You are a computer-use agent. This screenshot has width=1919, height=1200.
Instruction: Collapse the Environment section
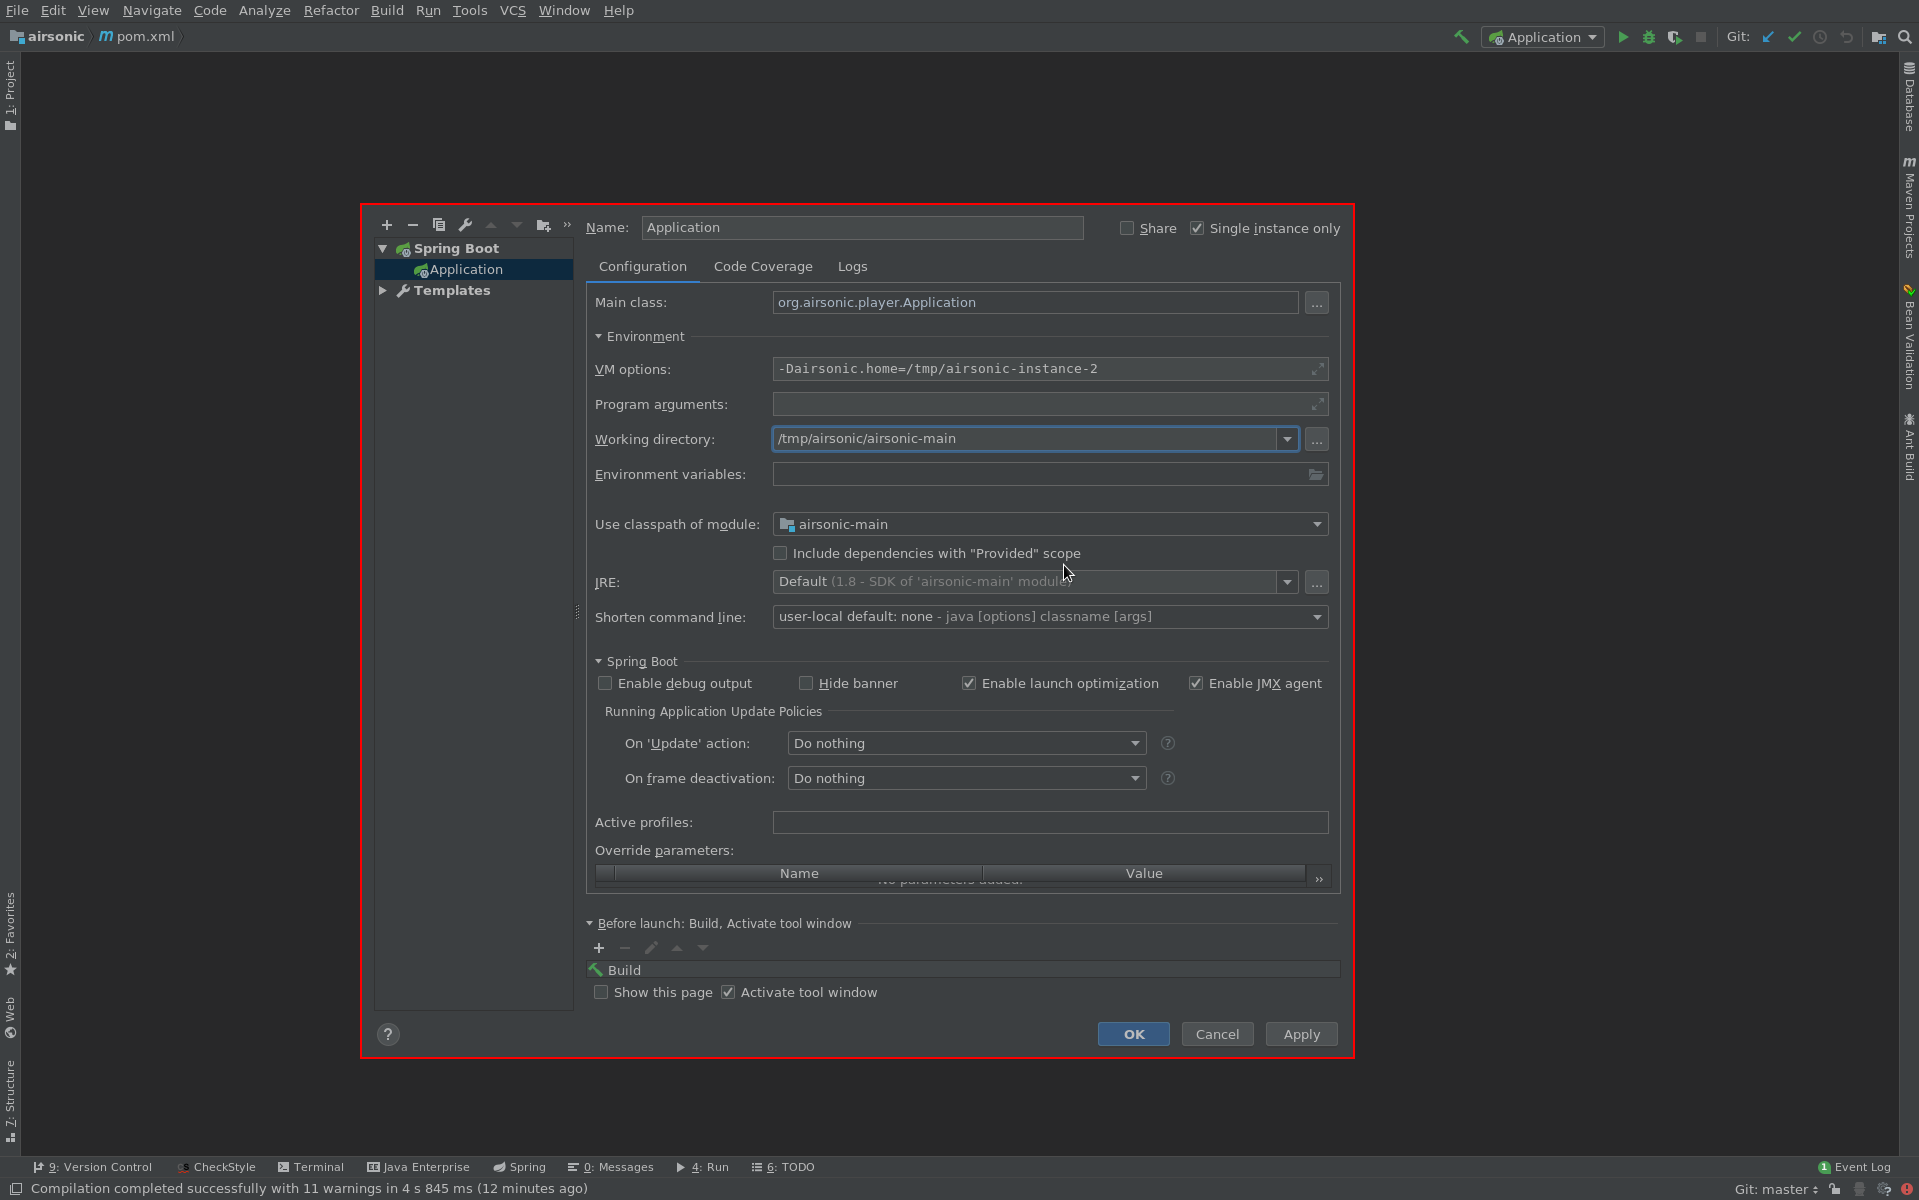click(x=598, y=337)
